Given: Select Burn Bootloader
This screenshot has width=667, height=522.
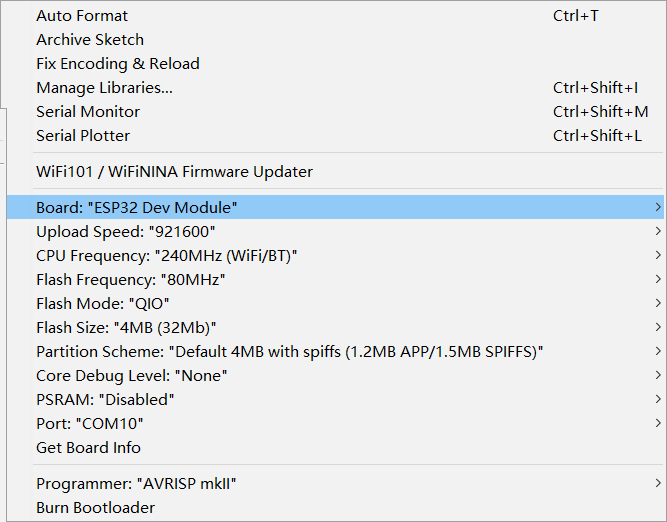Looking at the screenshot, I should pyautogui.click(x=96, y=508).
